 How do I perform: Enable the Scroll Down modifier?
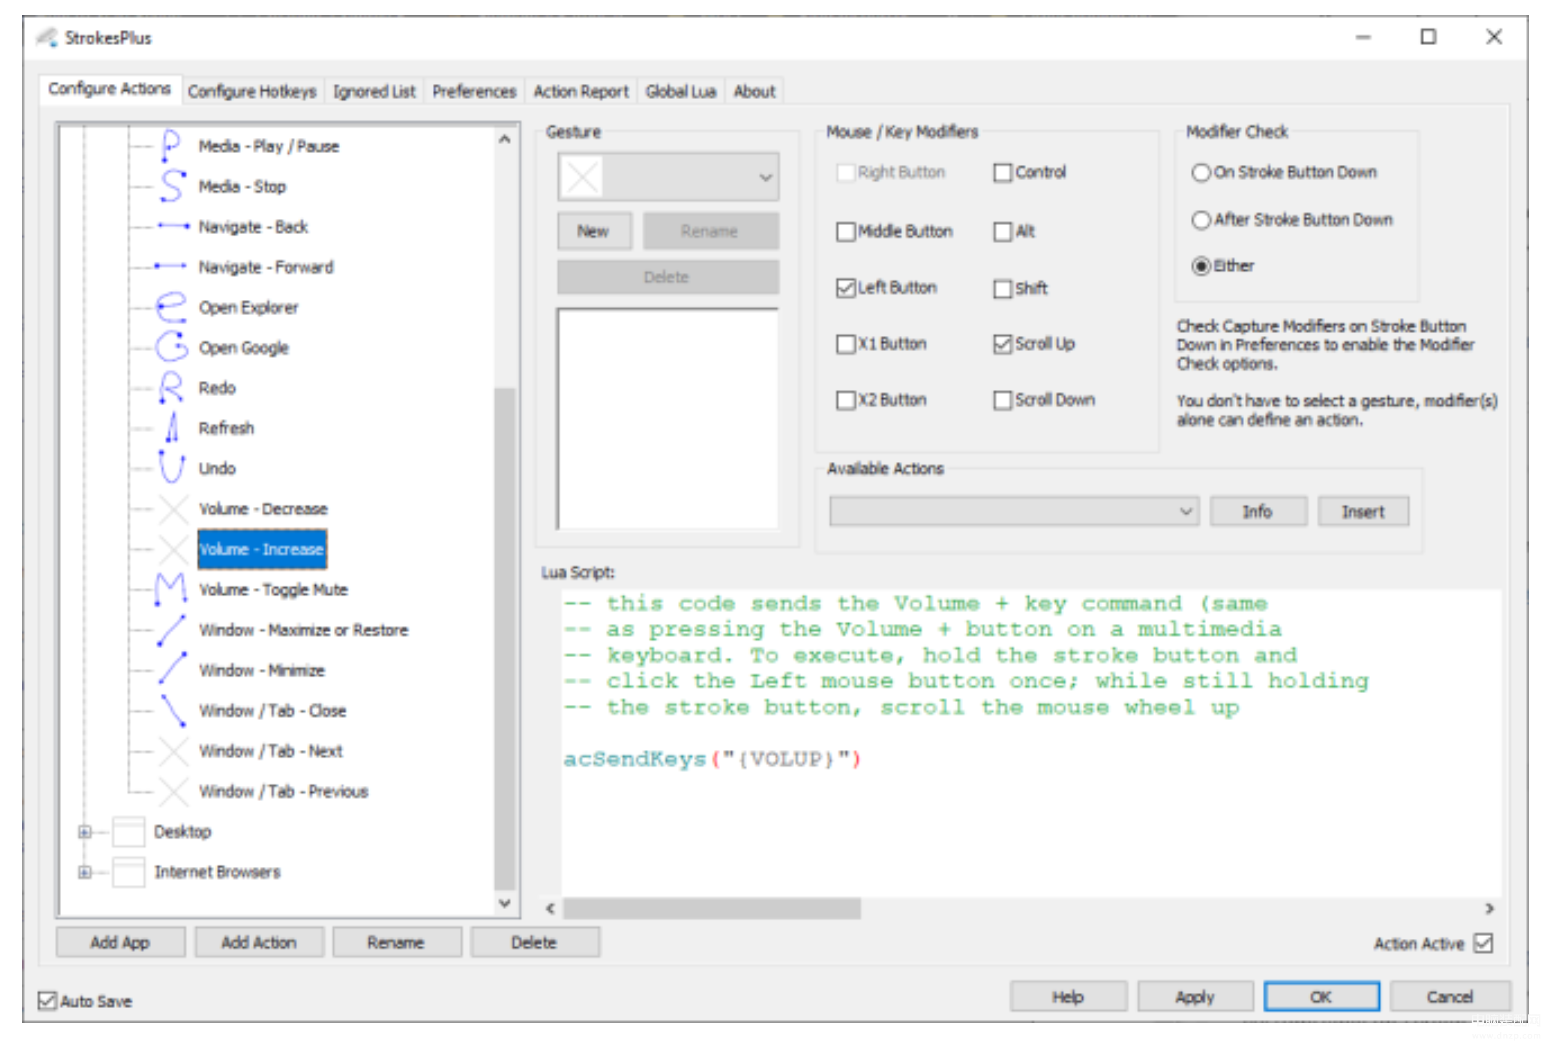1003,400
